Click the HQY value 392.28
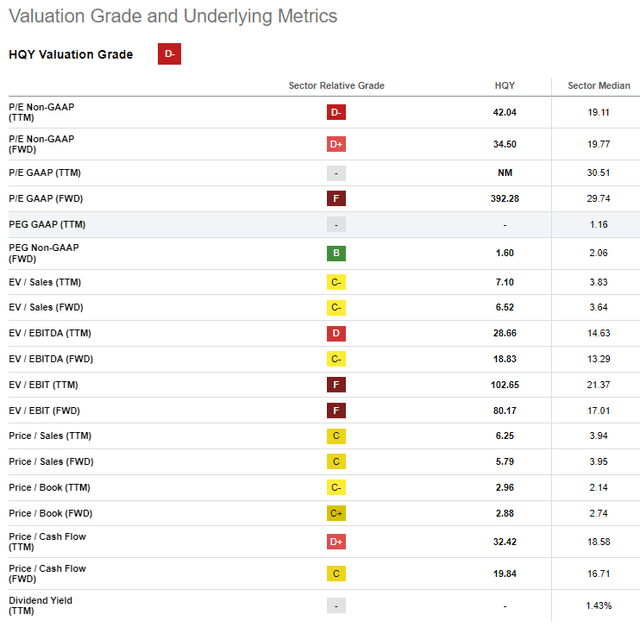Image resolution: width=640 pixels, height=627 pixels. pyautogui.click(x=505, y=198)
